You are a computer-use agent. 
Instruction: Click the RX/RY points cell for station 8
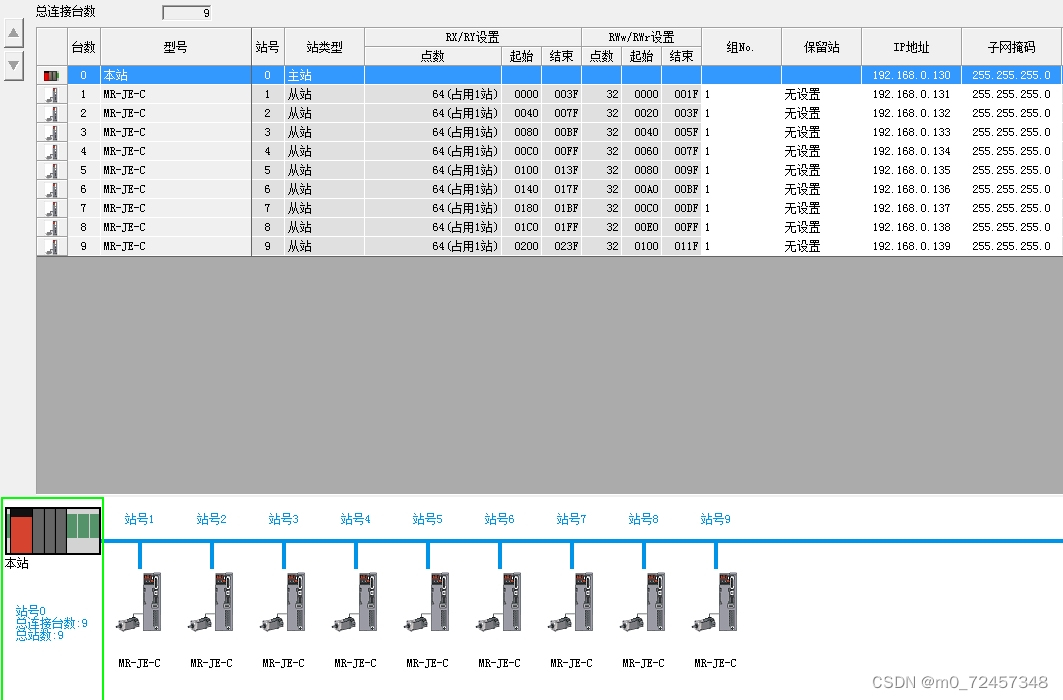[x=433, y=227]
